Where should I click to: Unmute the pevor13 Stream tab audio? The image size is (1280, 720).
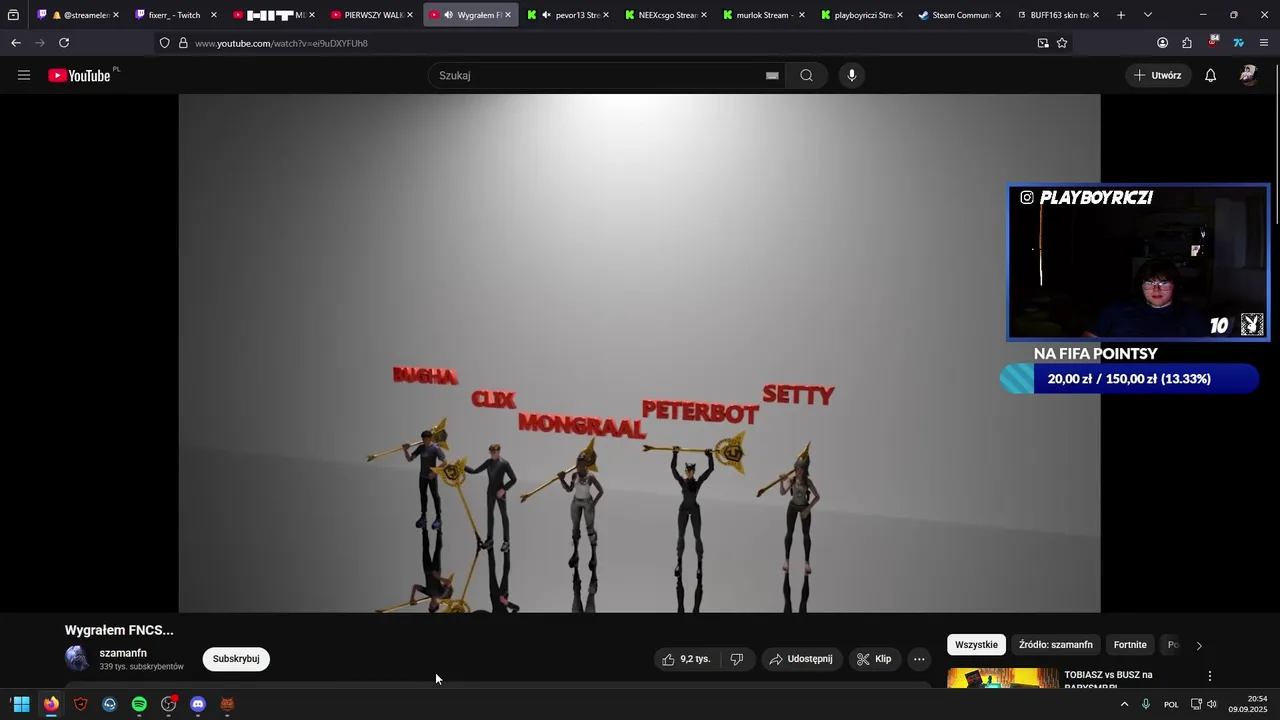[546, 15]
